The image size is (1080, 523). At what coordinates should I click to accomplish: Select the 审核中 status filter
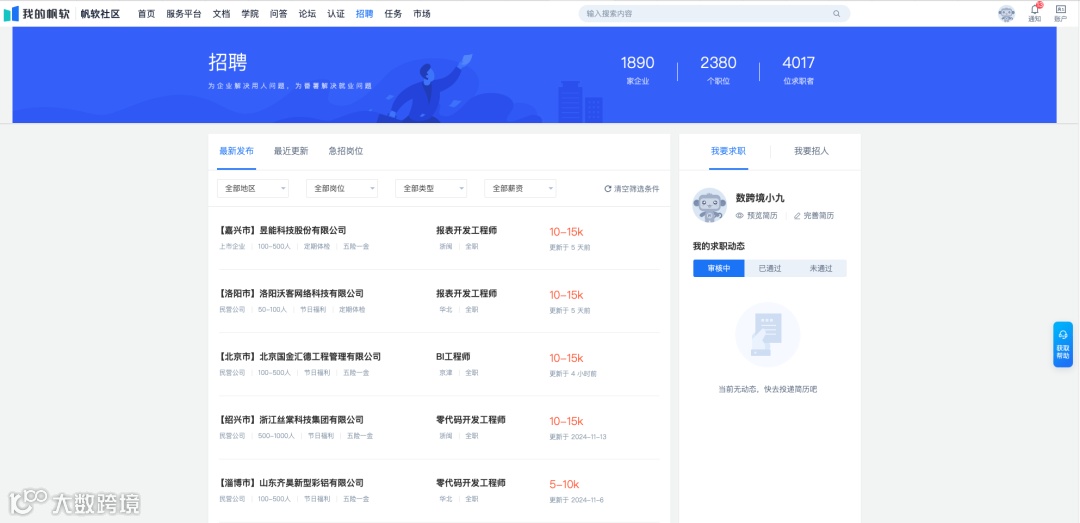[718, 269]
